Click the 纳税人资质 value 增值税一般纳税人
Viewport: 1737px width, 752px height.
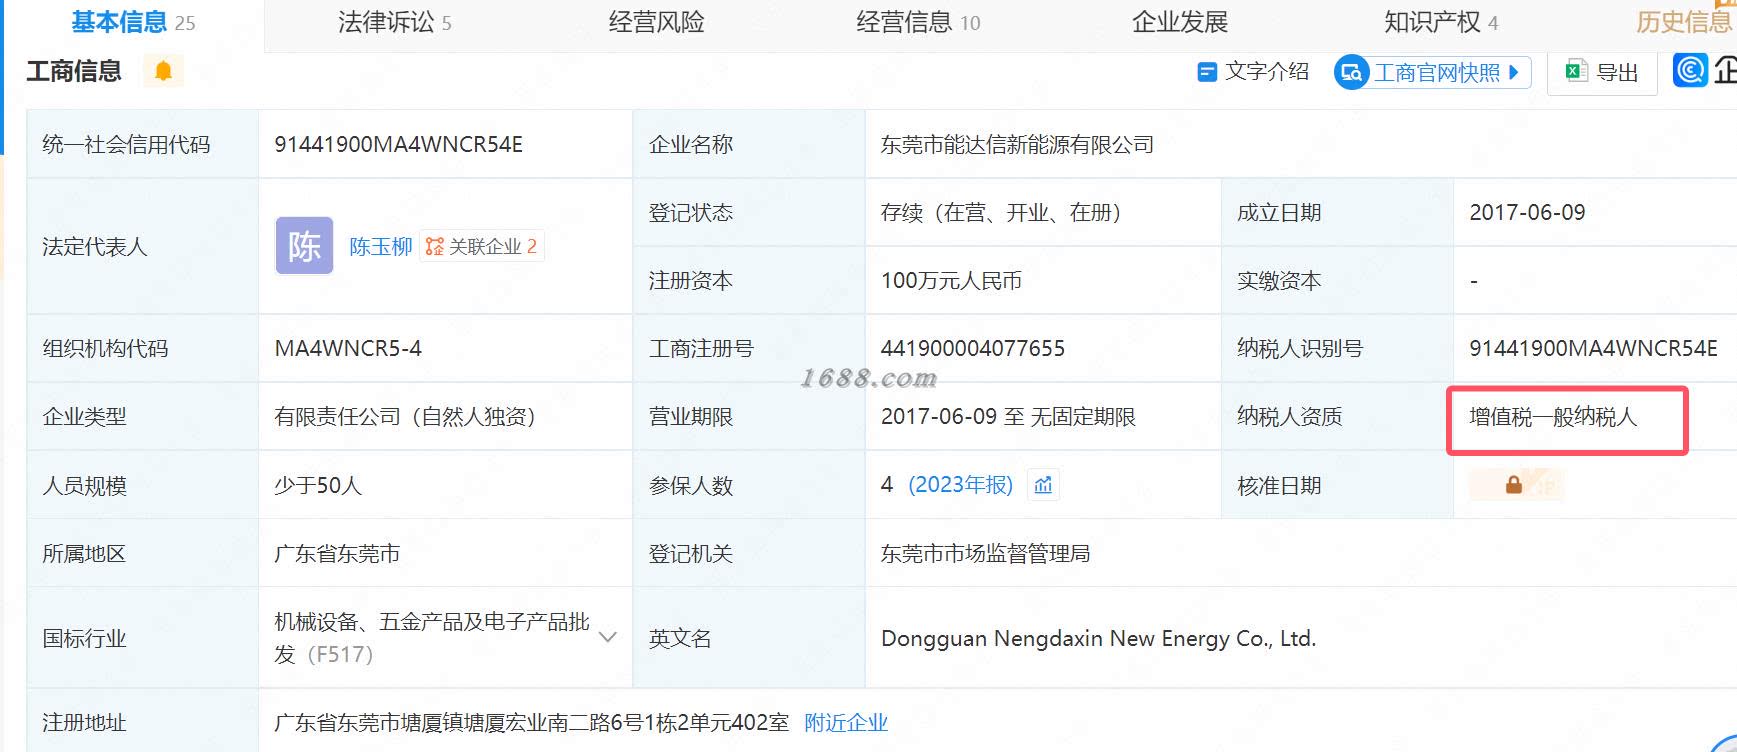point(1553,417)
